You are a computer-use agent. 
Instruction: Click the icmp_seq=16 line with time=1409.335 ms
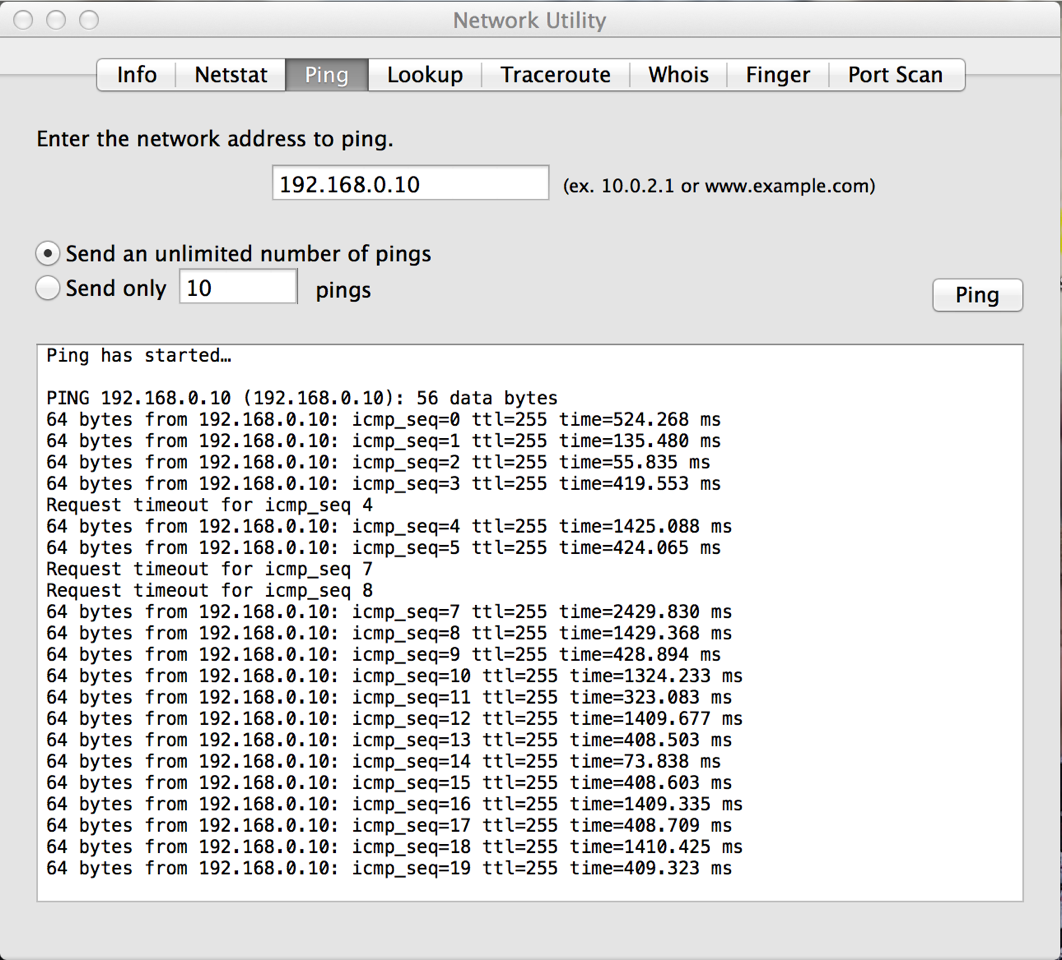point(394,804)
